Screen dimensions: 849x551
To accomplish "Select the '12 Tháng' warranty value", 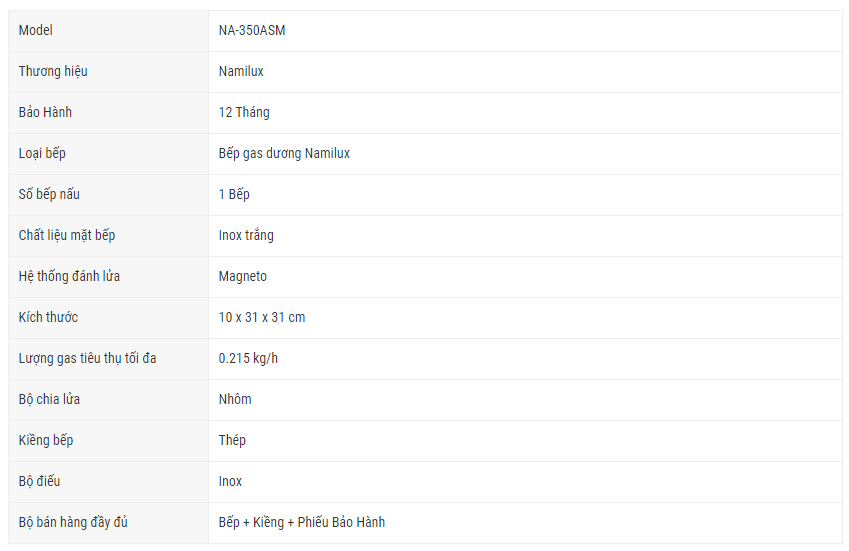I will (244, 113).
